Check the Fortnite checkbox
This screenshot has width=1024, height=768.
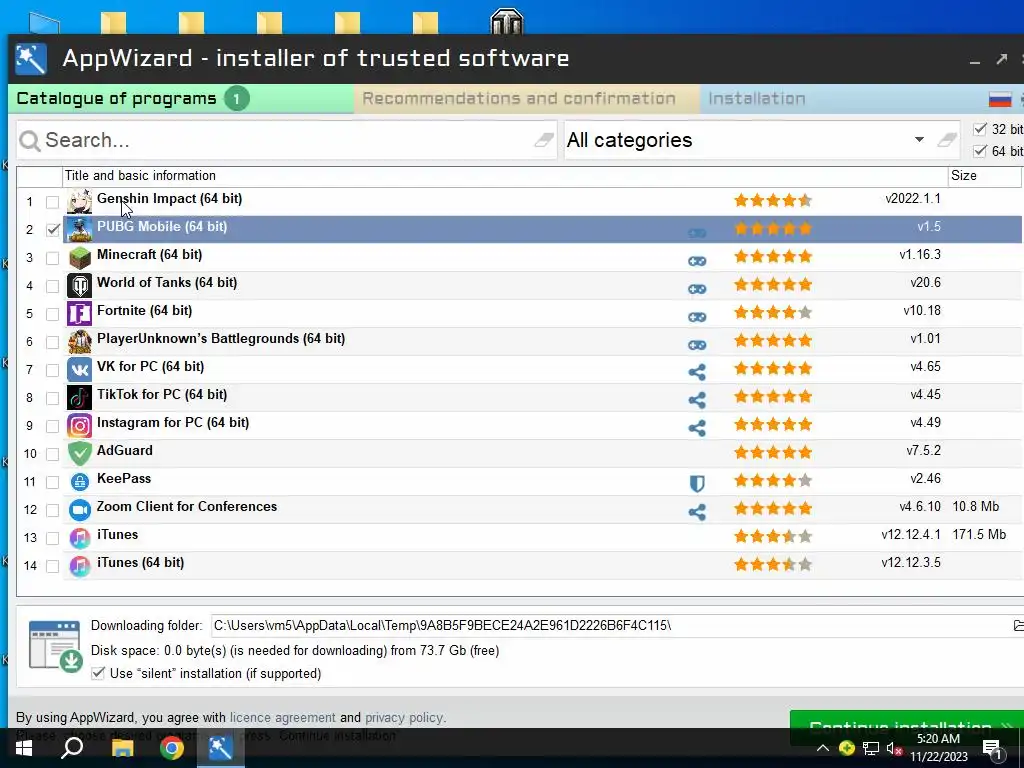coord(52,314)
